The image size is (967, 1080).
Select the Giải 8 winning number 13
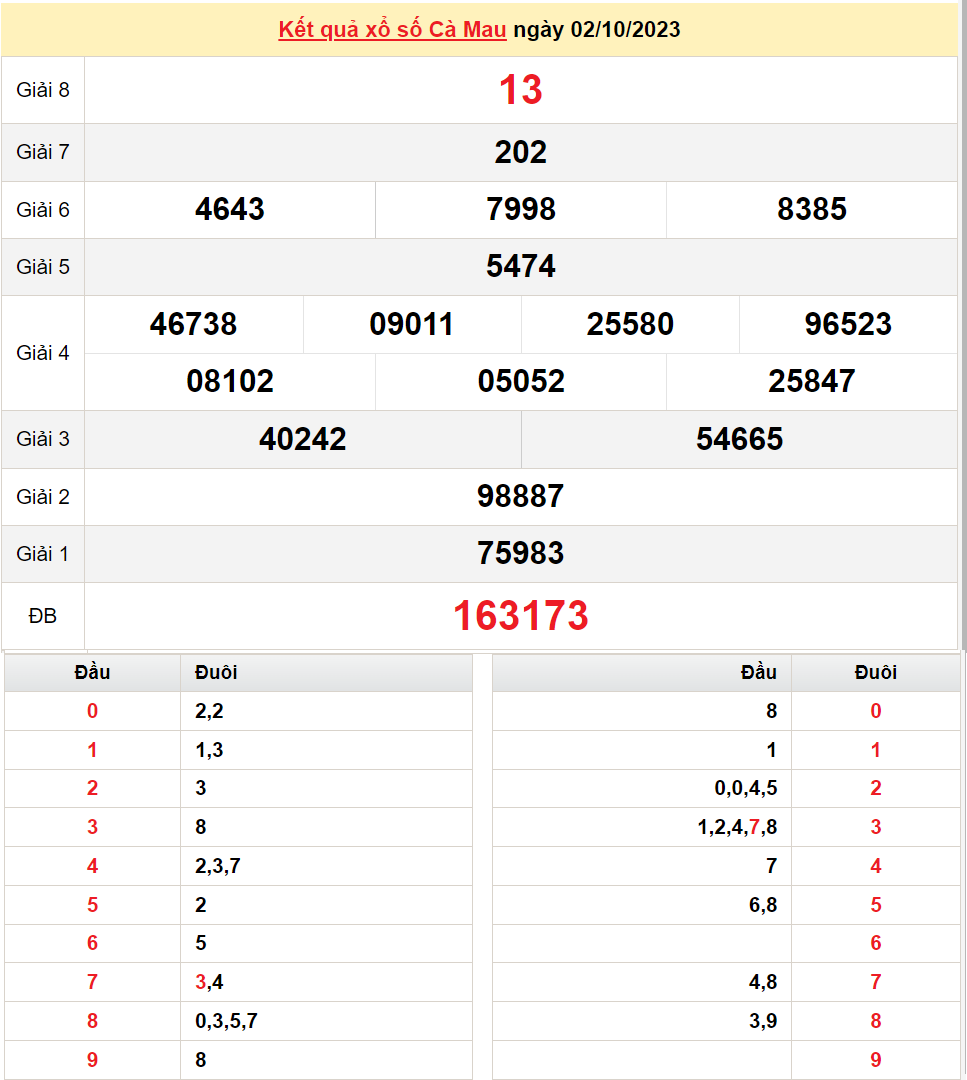click(520, 90)
